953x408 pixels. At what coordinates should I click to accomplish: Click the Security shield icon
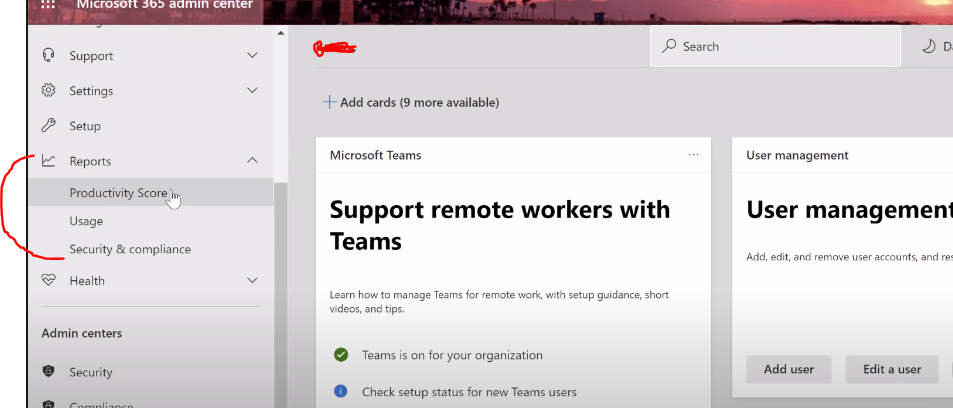point(48,372)
